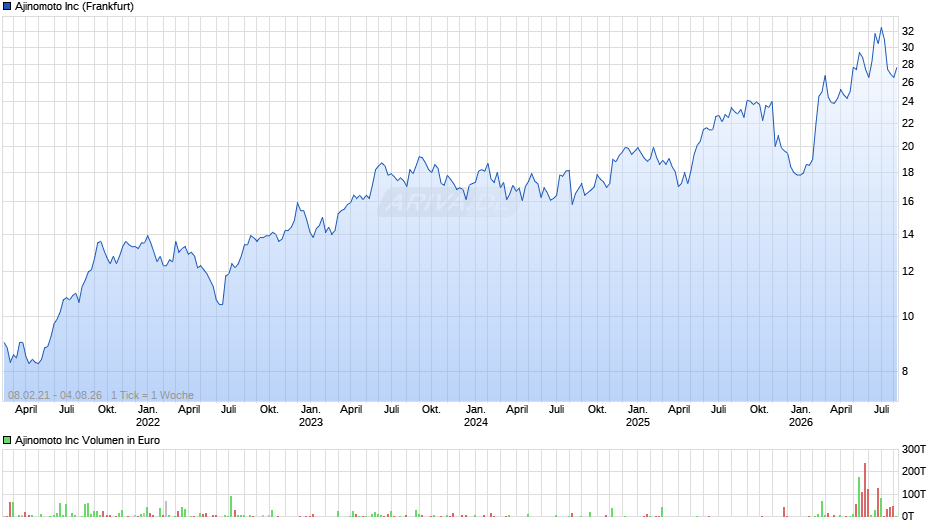
Task: Click the price axis label 20
Action: pos(908,146)
